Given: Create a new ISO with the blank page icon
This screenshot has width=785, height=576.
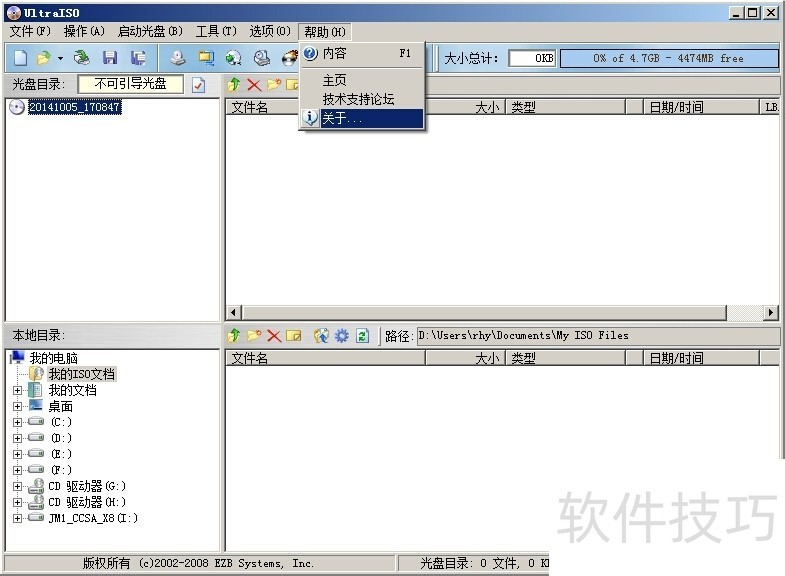Looking at the screenshot, I should pyautogui.click(x=21, y=58).
